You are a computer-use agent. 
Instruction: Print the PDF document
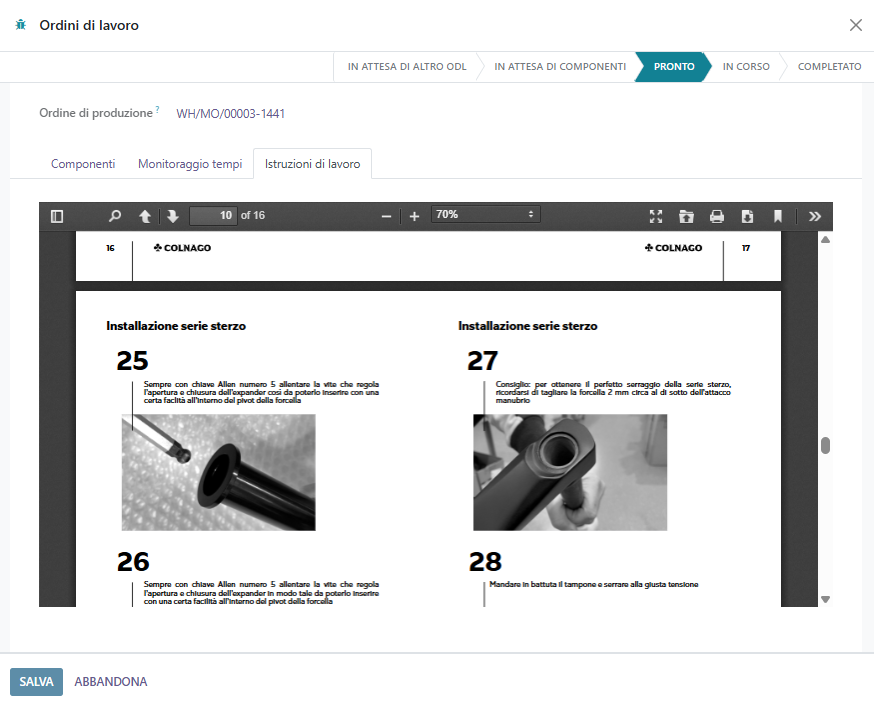pos(716,216)
